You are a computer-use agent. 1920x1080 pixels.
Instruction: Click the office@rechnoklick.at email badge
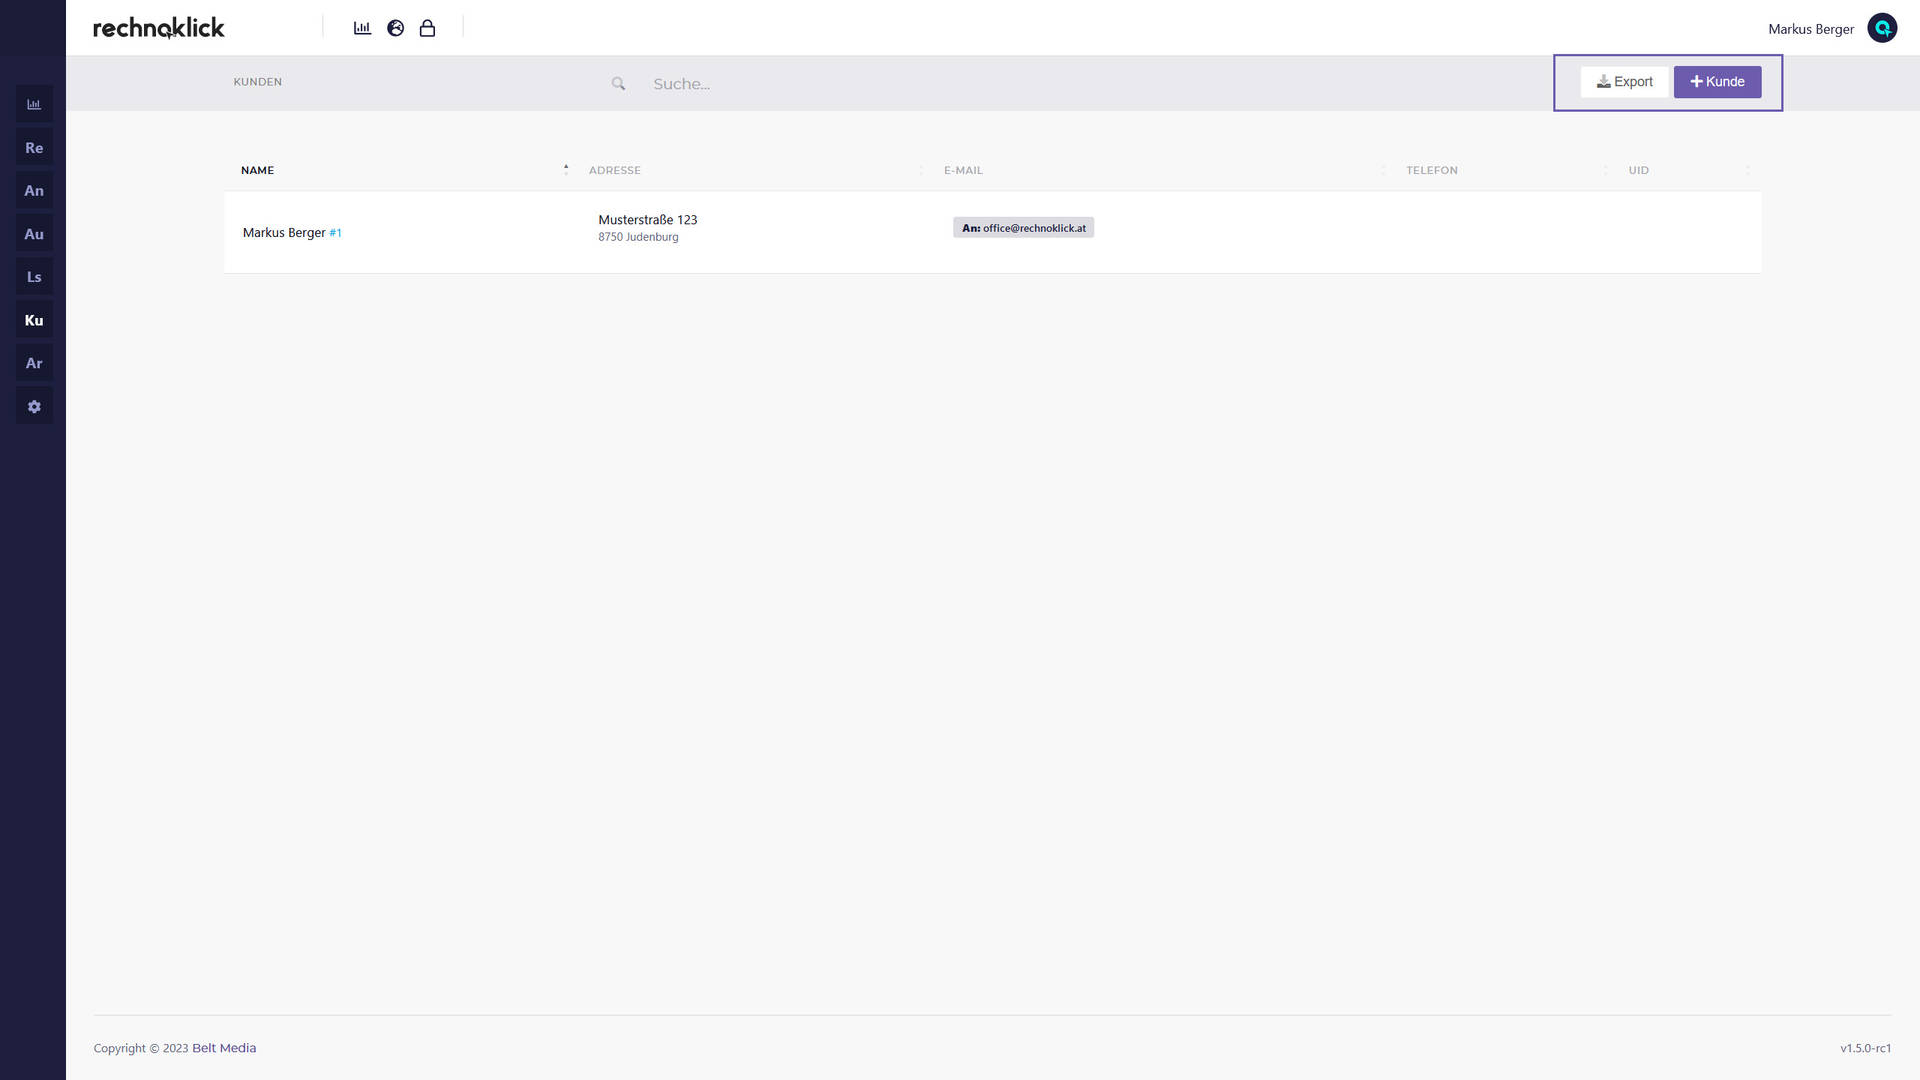click(1023, 228)
